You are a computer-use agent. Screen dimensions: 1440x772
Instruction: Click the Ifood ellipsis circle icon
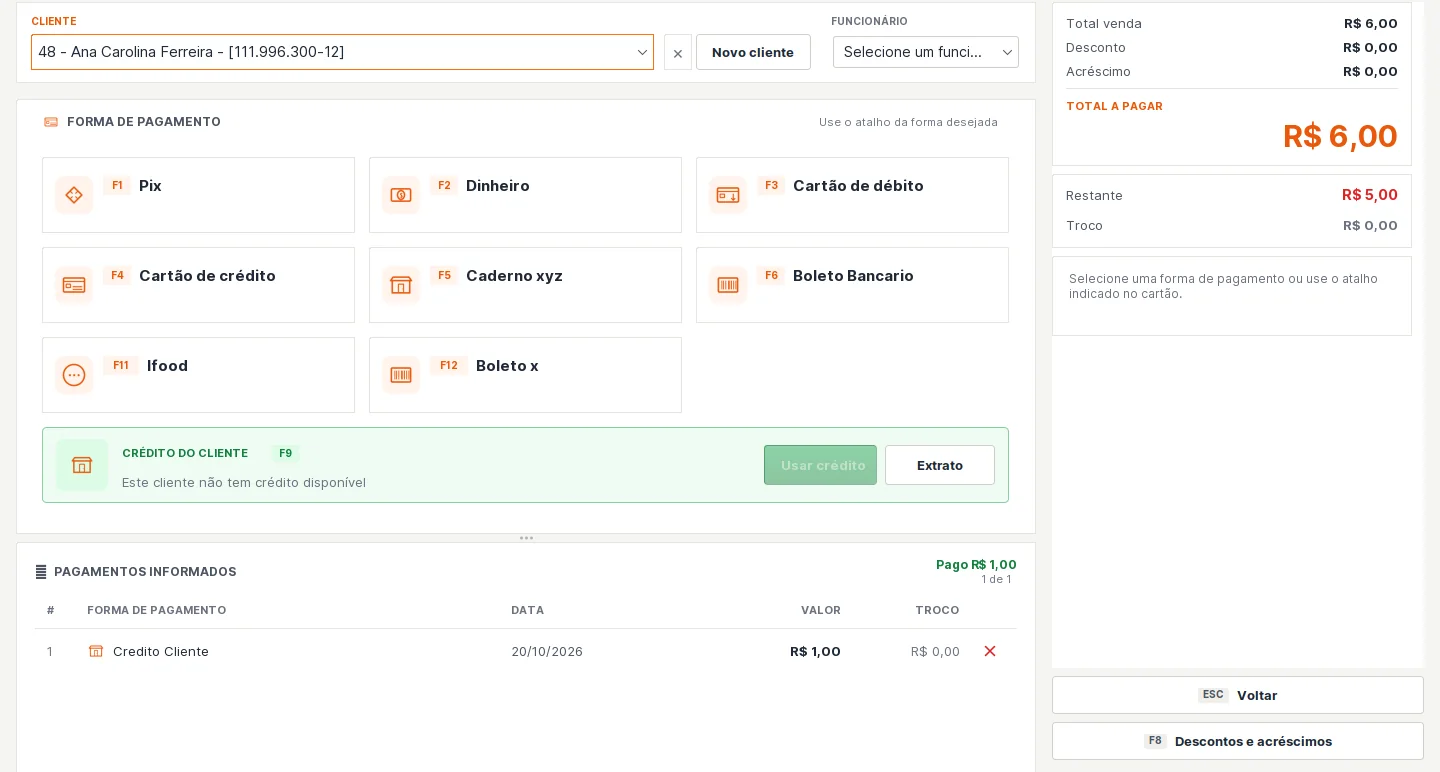(x=74, y=375)
